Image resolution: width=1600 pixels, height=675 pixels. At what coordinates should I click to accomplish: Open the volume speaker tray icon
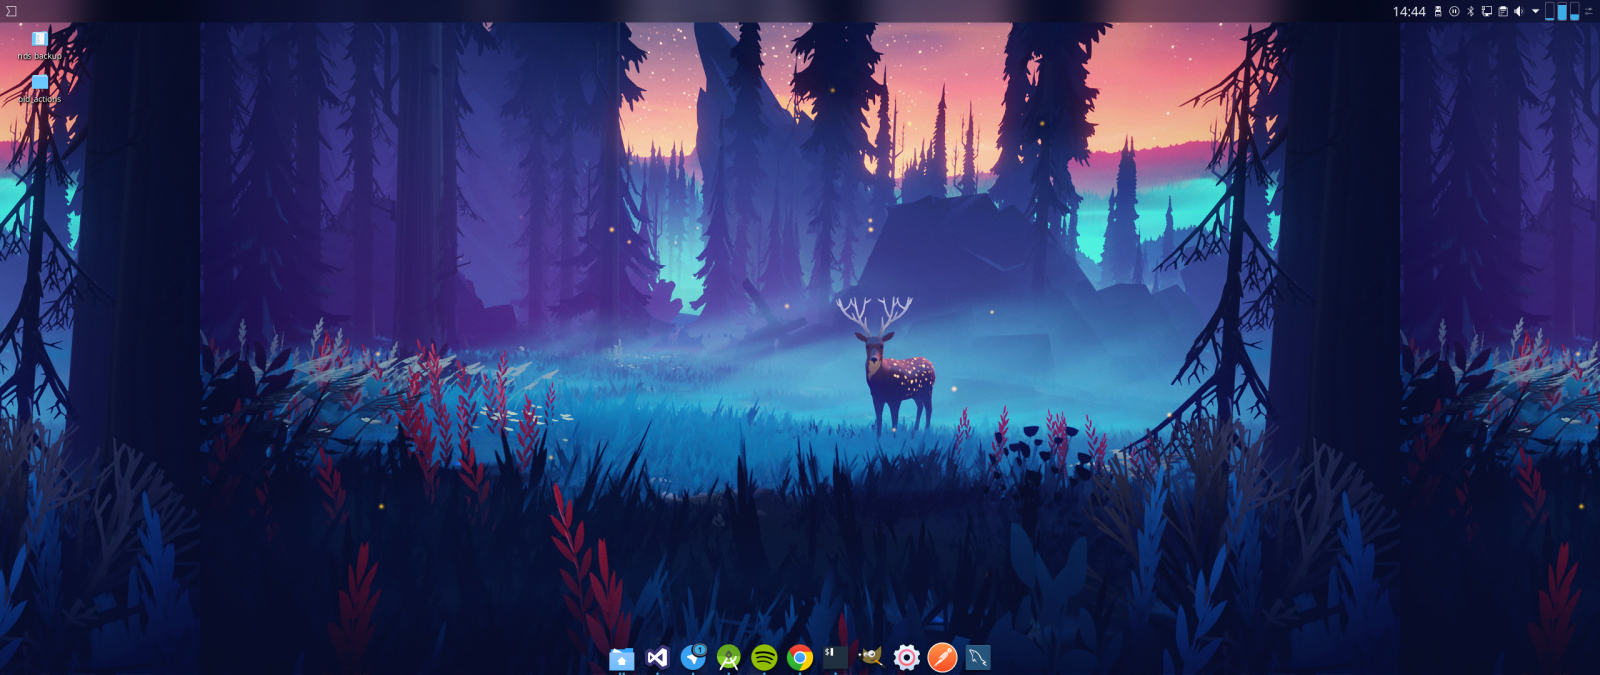pyautogui.click(x=1518, y=11)
